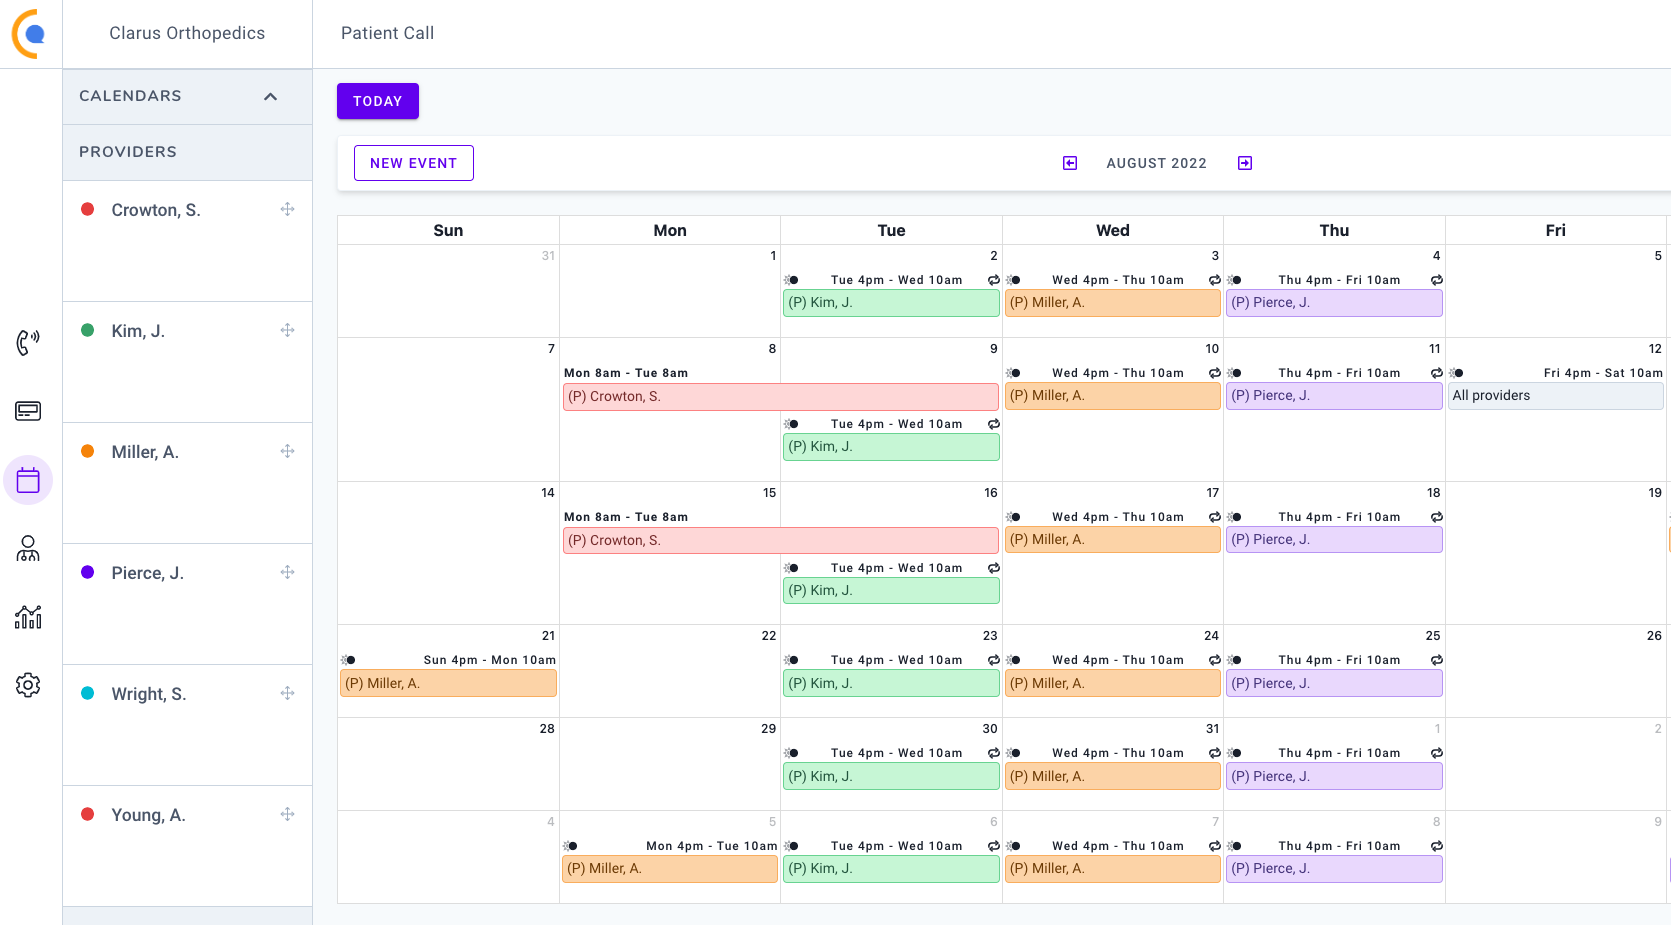
Task: Click the drag handle next to Crowton, S.
Action: pyautogui.click(x=287, y=209)
